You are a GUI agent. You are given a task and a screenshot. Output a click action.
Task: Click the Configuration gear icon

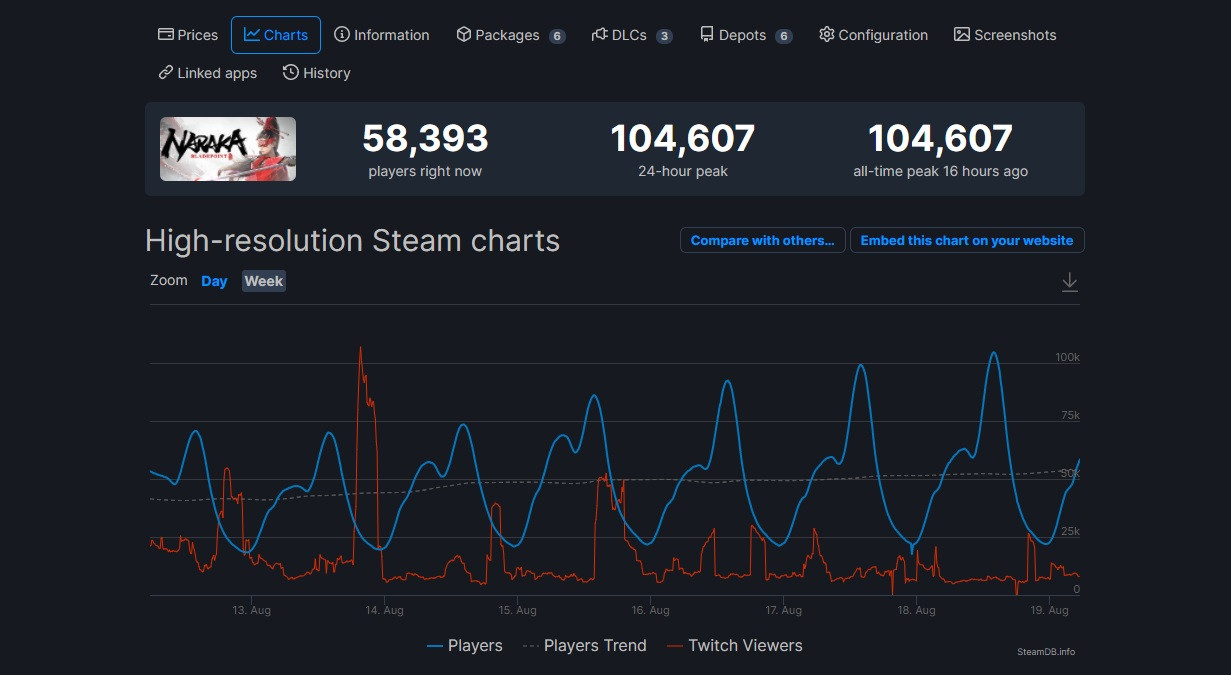point(826,35)
